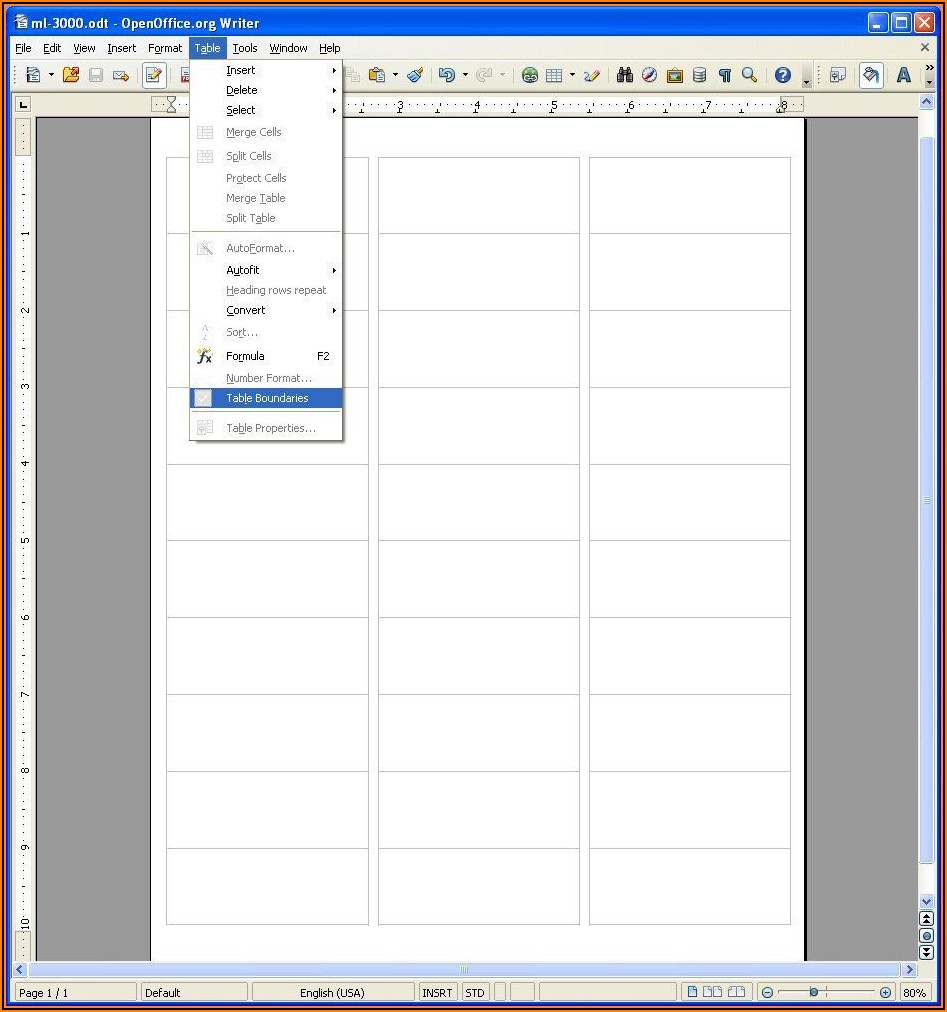The image size is (947, 1012).
Task: Click English (USA) language in status bar
Action: 332,993
